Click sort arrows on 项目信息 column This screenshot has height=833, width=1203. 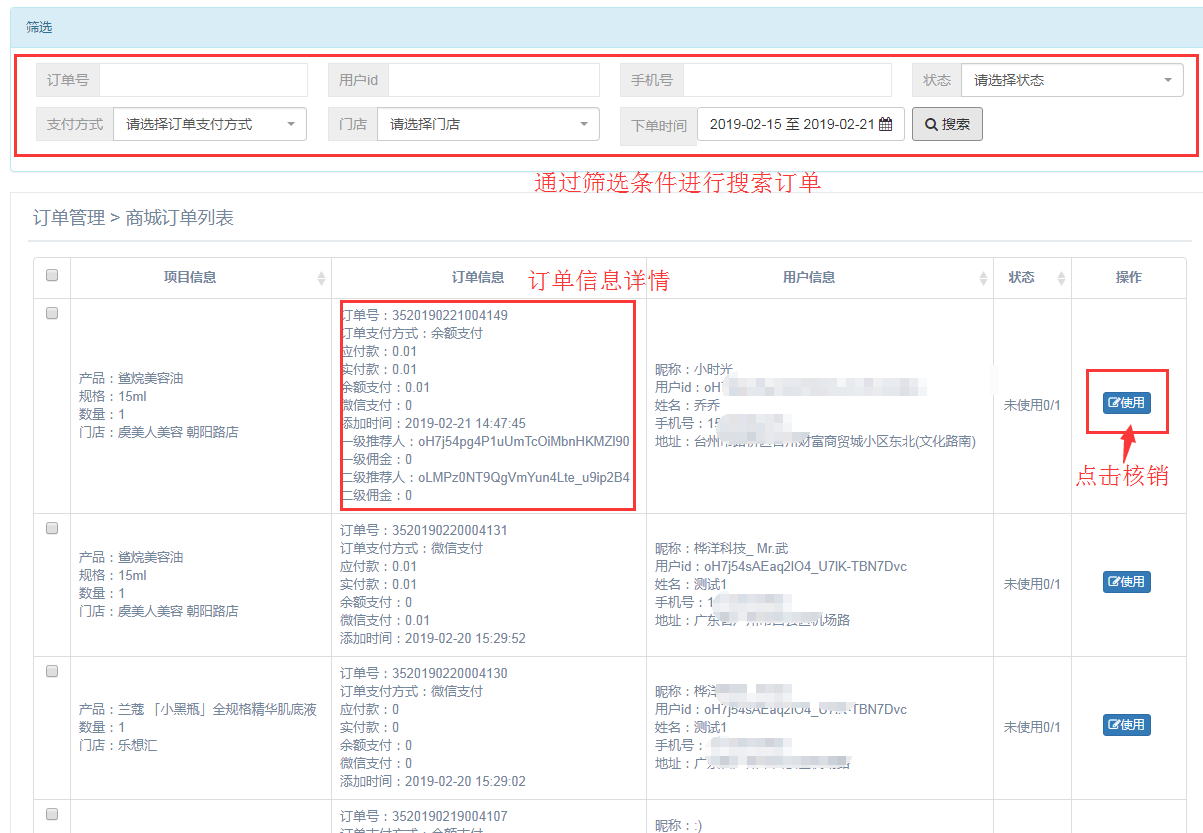321,278
